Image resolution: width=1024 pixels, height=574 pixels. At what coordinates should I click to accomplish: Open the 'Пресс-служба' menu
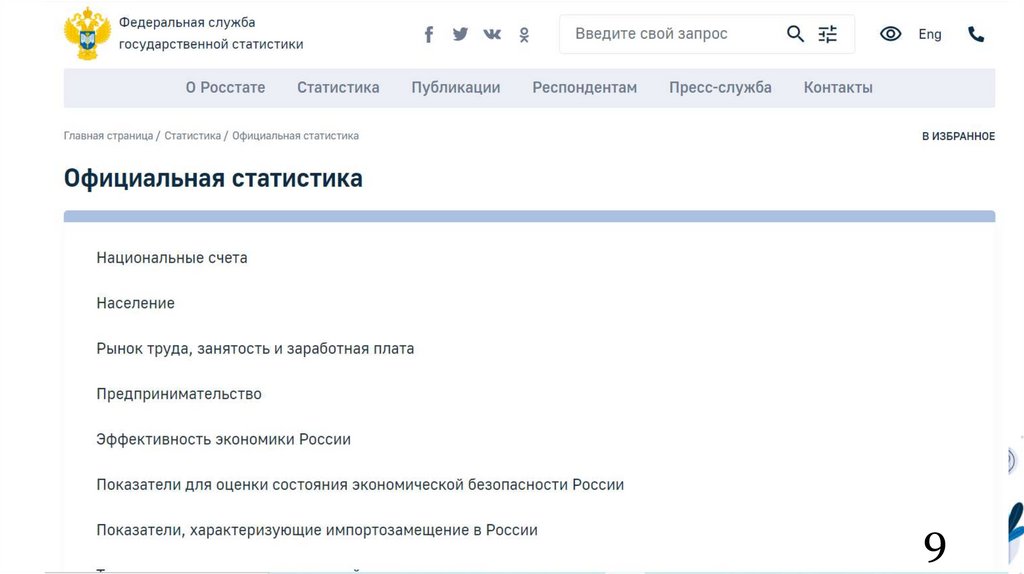(720, 88)
